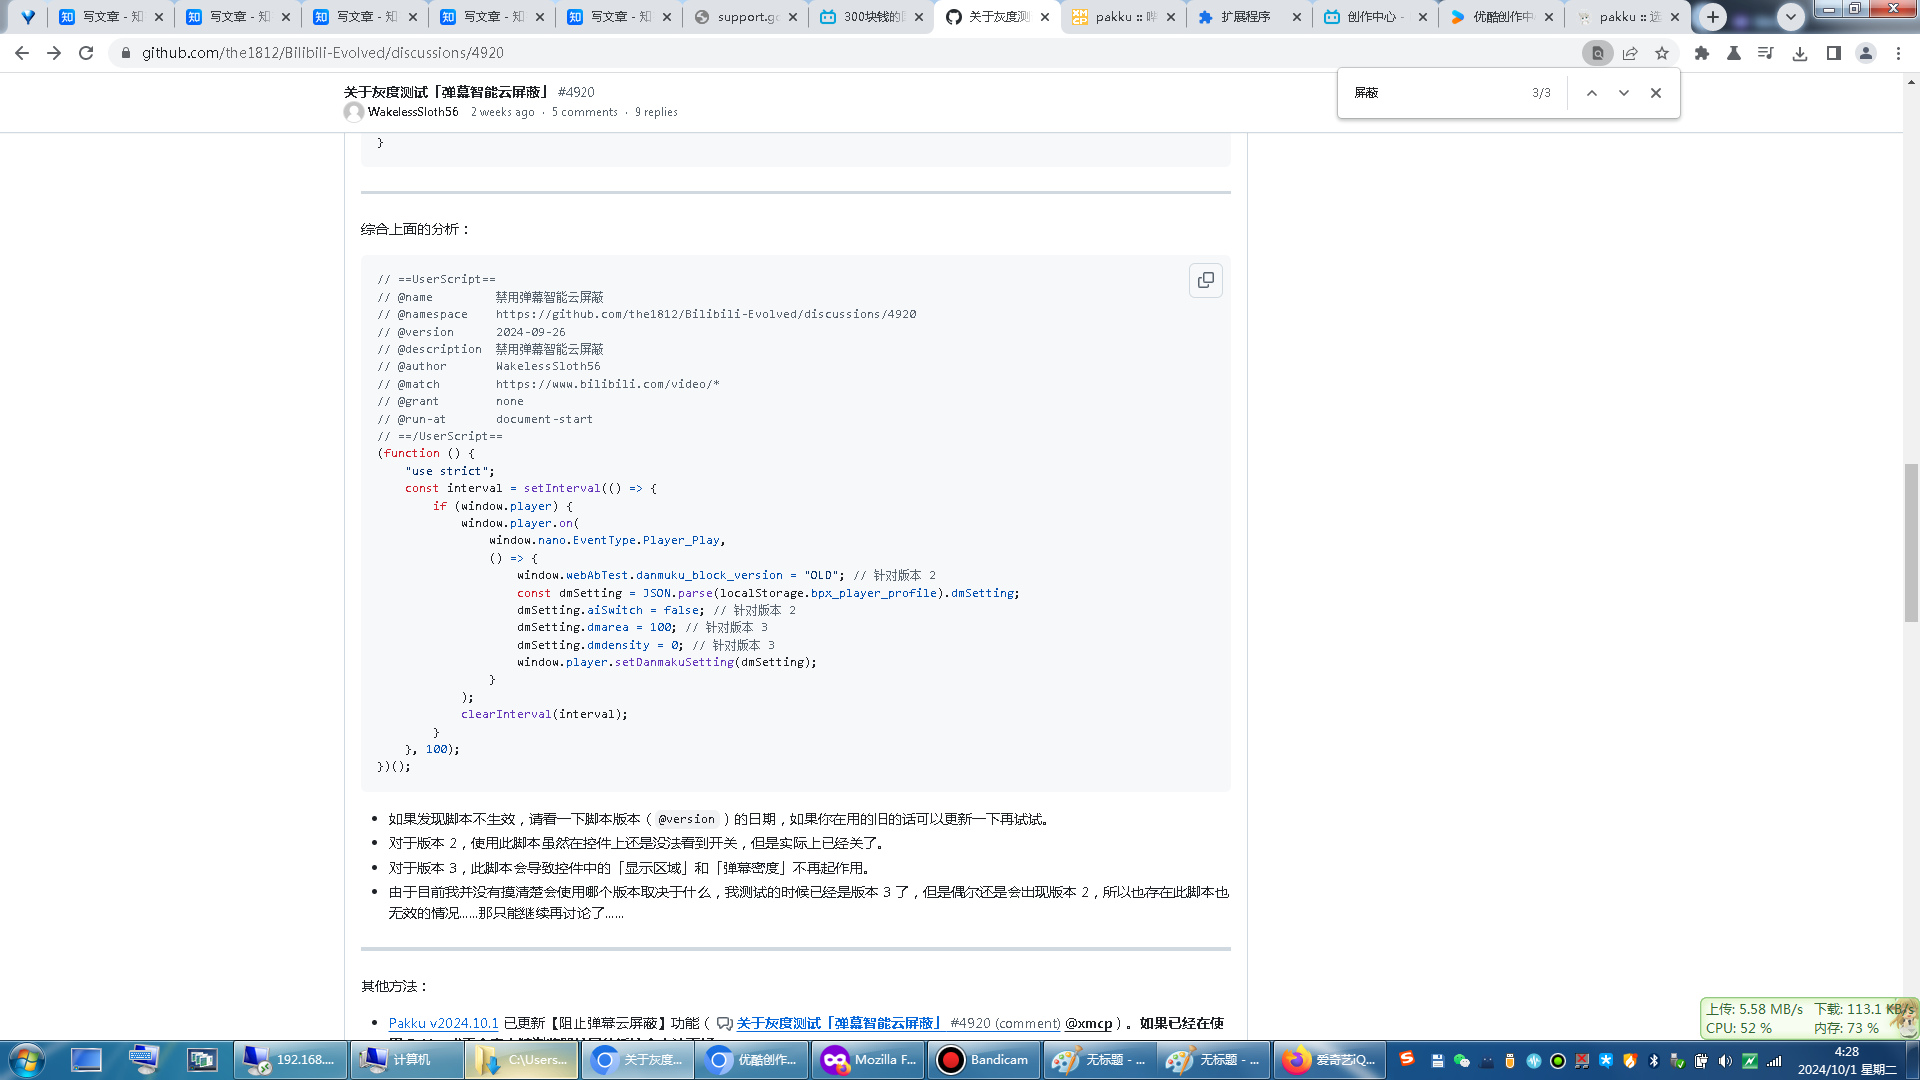This screenshot has height=1080, width=1920.
Task: Open the tab search dropdown chevron
Action: coord(1791,17)
